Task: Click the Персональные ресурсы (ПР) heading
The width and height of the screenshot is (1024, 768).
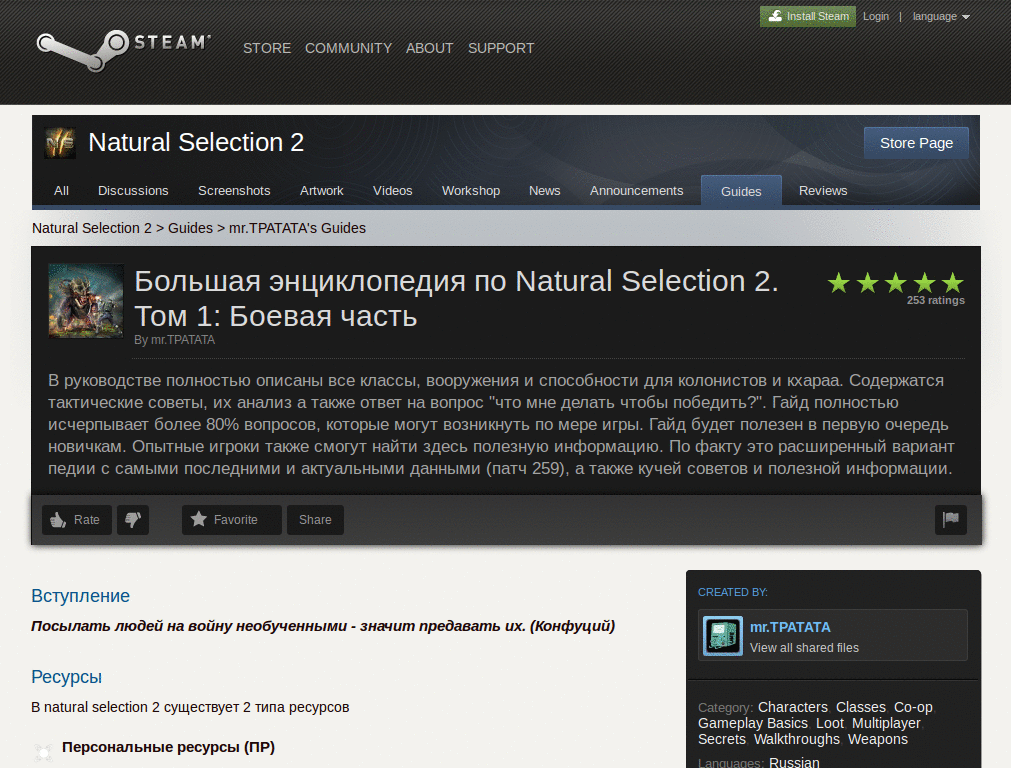Action: tap(168, 746)
